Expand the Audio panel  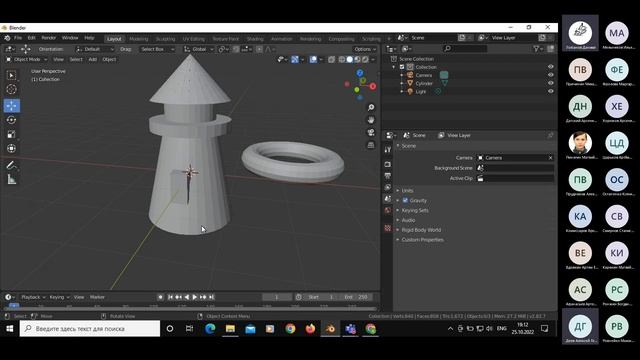pyautogui.click(x=408, y=220)
